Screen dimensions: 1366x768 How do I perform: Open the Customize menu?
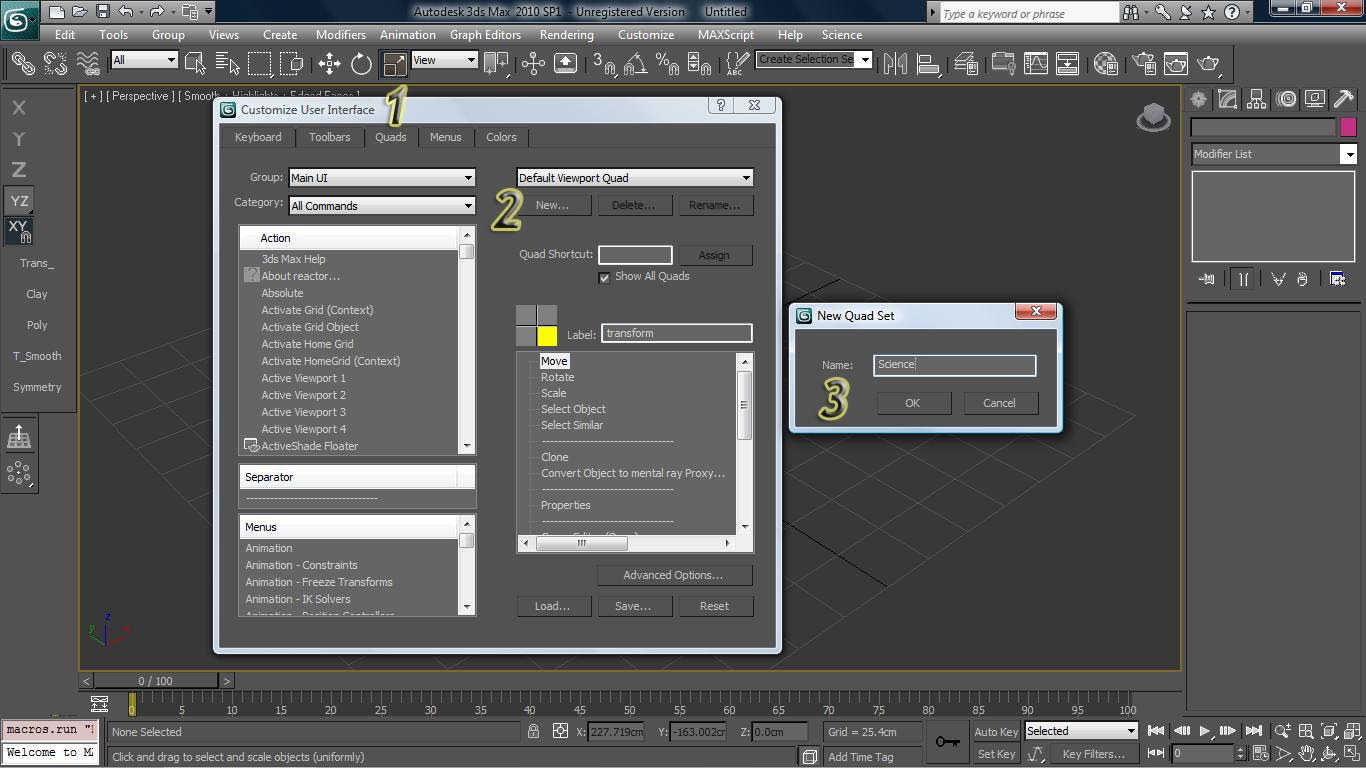coord(646,34)
